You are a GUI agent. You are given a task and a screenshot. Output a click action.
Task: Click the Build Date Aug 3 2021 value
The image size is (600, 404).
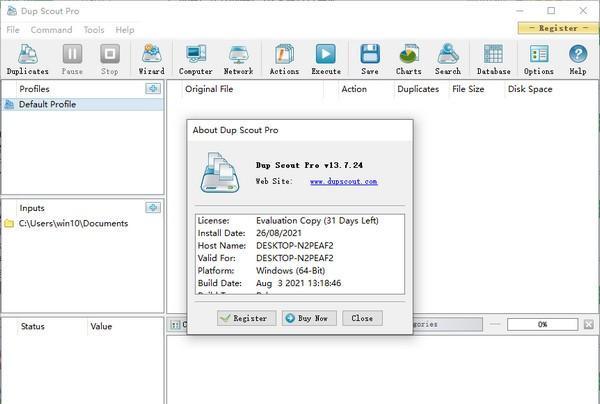298,283
